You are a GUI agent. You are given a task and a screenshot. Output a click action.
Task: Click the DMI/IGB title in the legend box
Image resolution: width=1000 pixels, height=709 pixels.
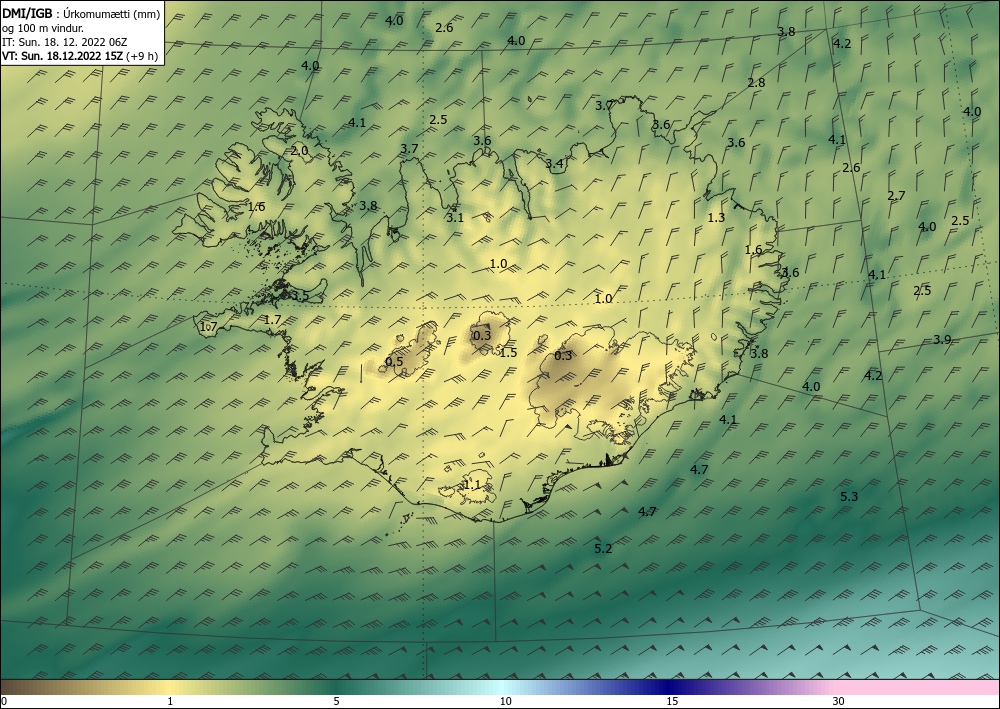click(x=25, y=15)
